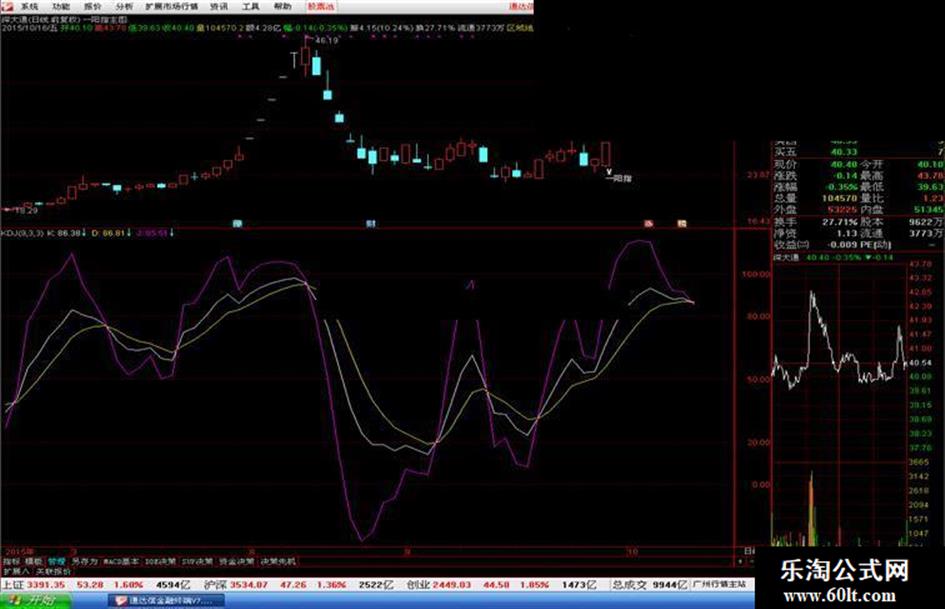Viewport: 945px width, 609px height.
Task: Click the 18.29 low price label
Action: point(27,210)
